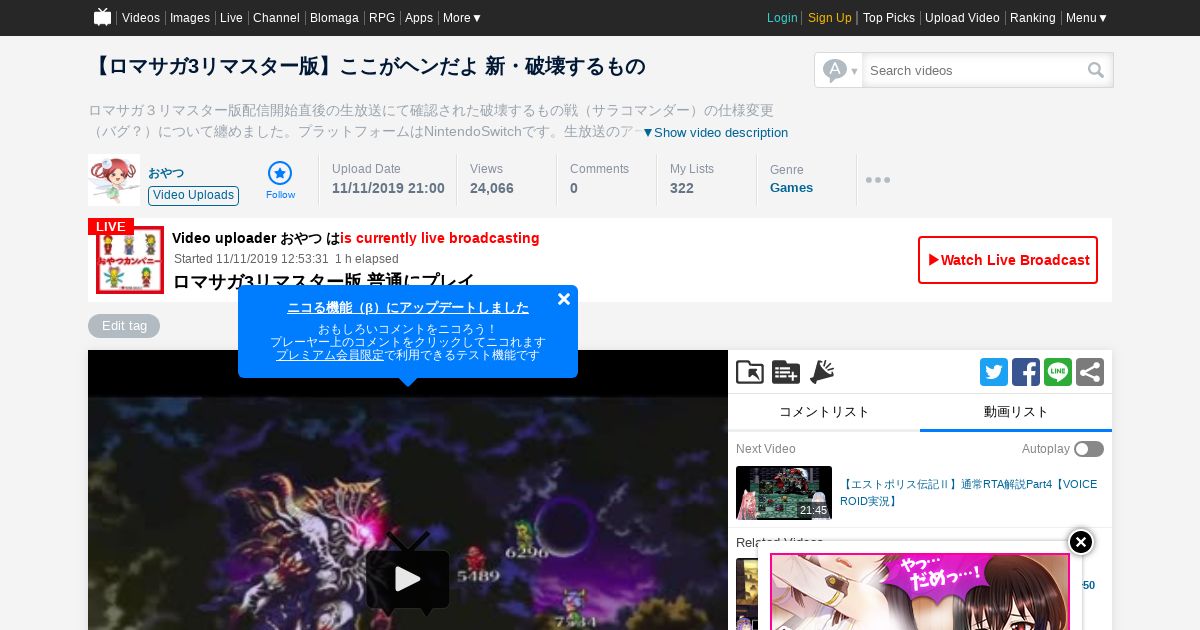The image size is (1200, 630).
Task: Click the add to My List icon
Action: point(786,372)
